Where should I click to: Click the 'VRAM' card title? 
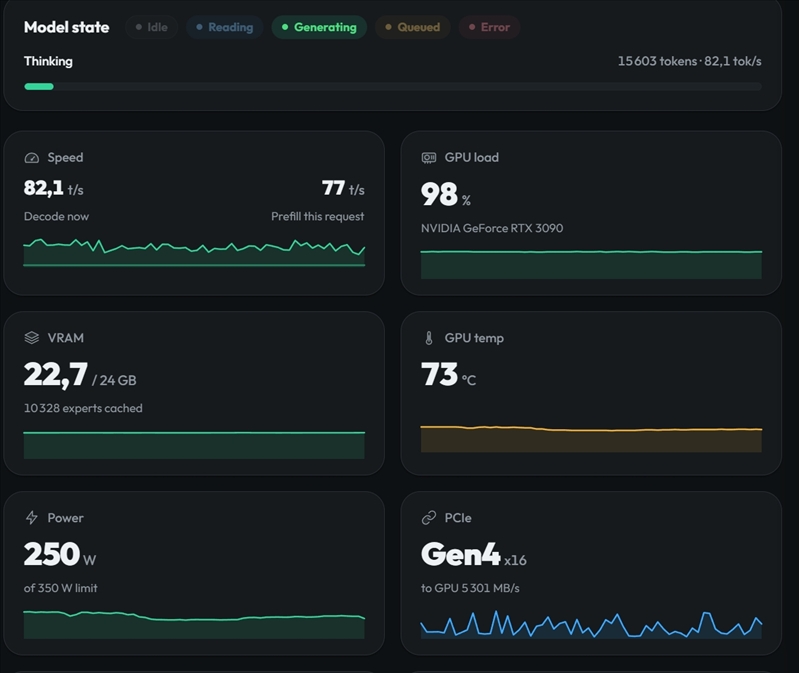tap(66, 338)
